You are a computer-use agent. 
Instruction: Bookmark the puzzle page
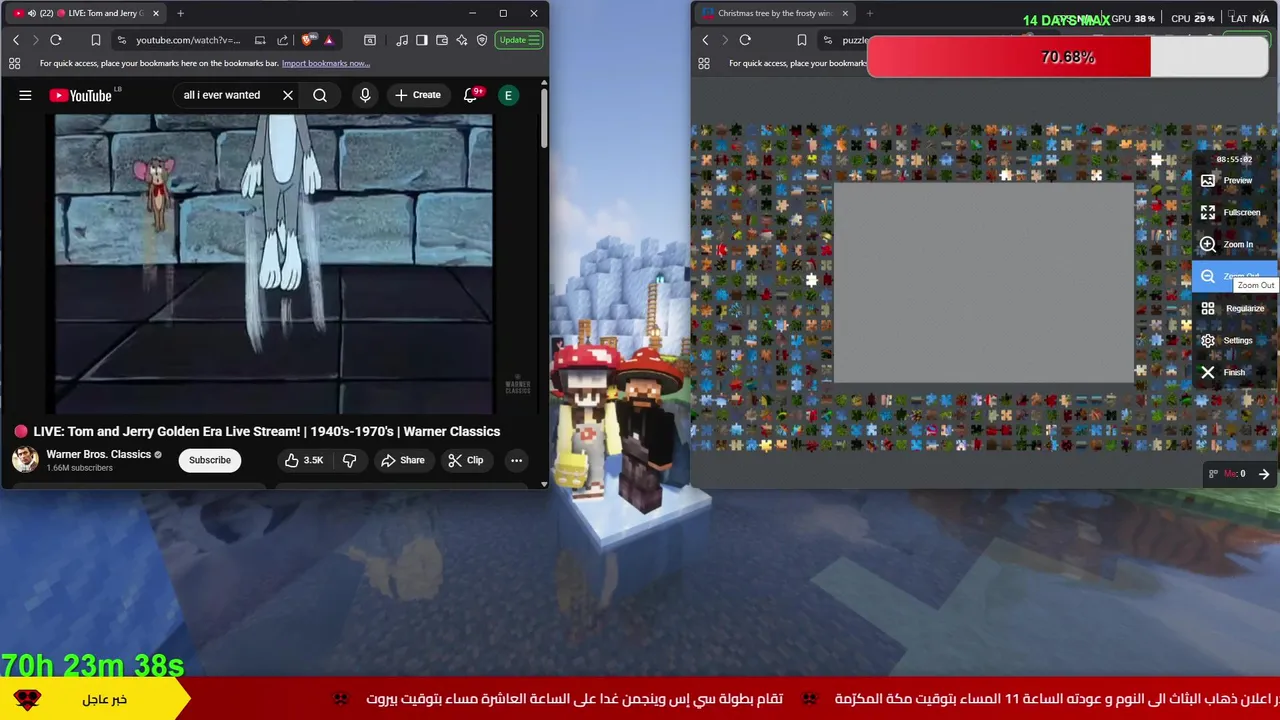pos(802,40)
